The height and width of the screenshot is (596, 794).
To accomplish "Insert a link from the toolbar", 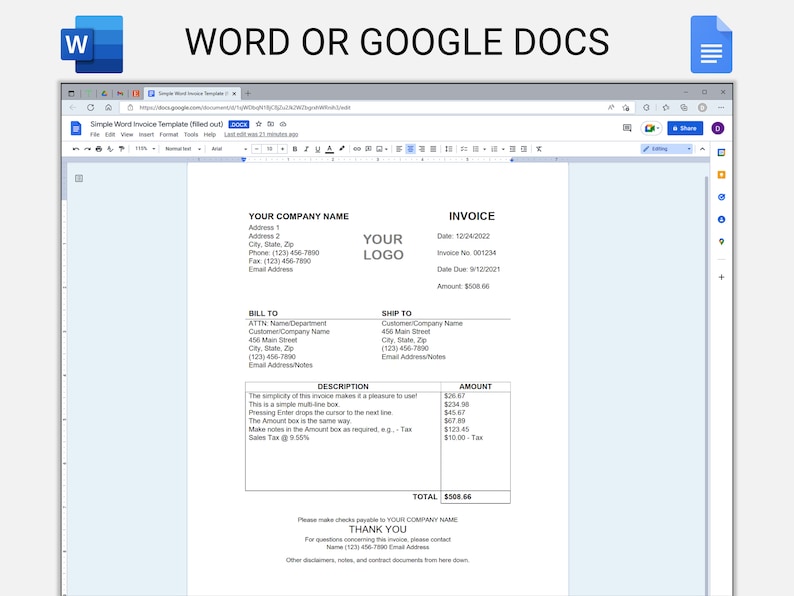I will coord(357,149).
